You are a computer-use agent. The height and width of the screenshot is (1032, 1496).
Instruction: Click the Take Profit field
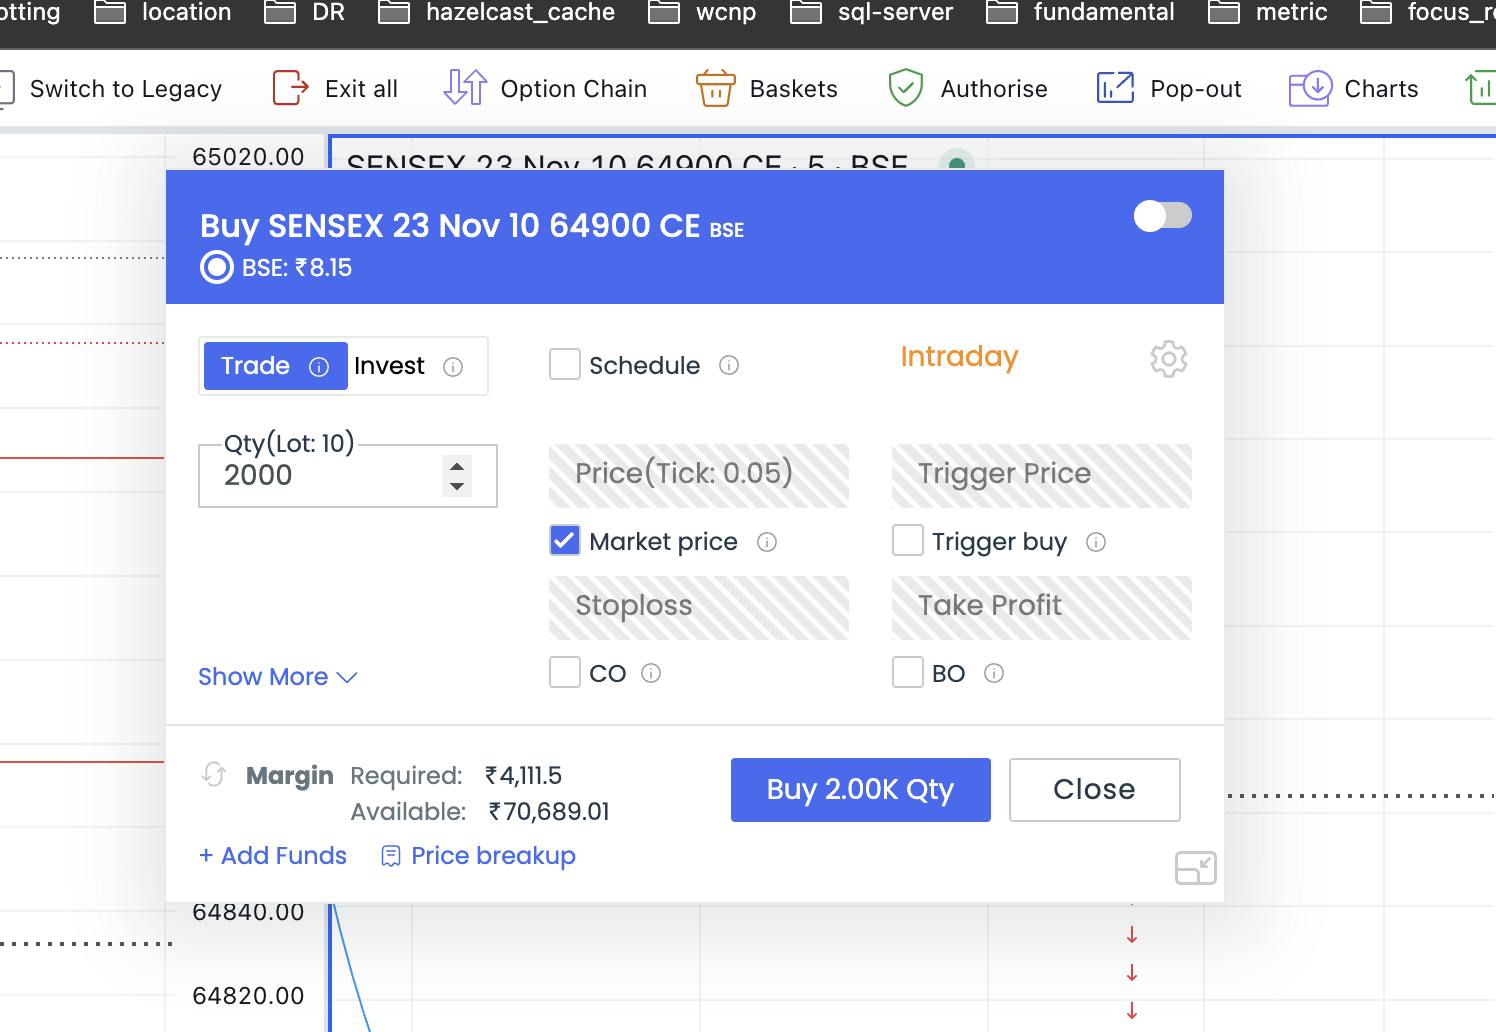[x=1041, y=608]
